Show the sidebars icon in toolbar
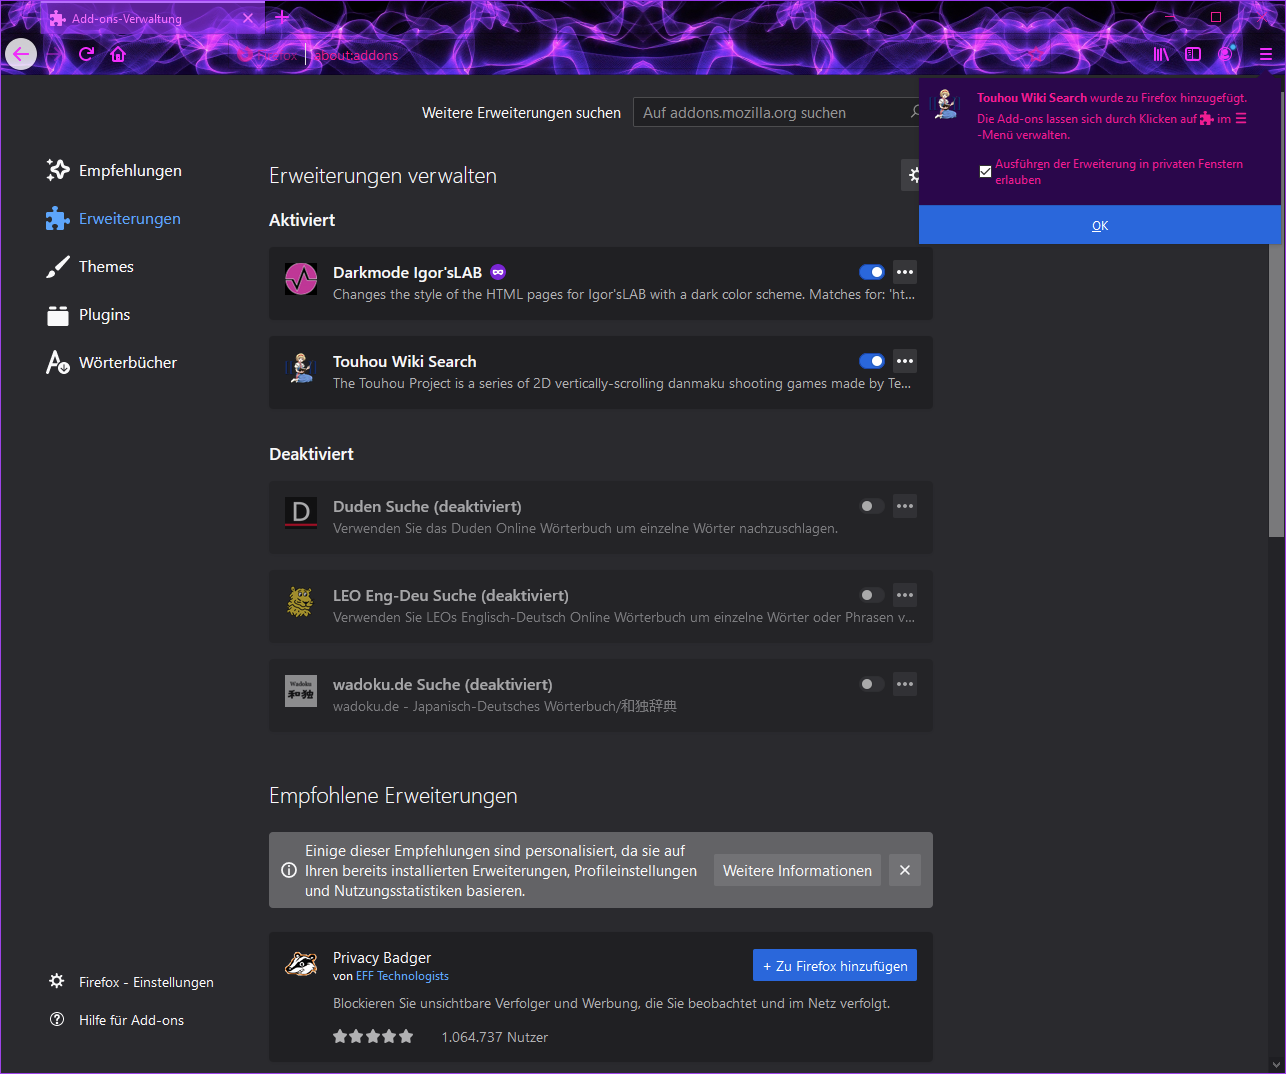 (1193, 54)
